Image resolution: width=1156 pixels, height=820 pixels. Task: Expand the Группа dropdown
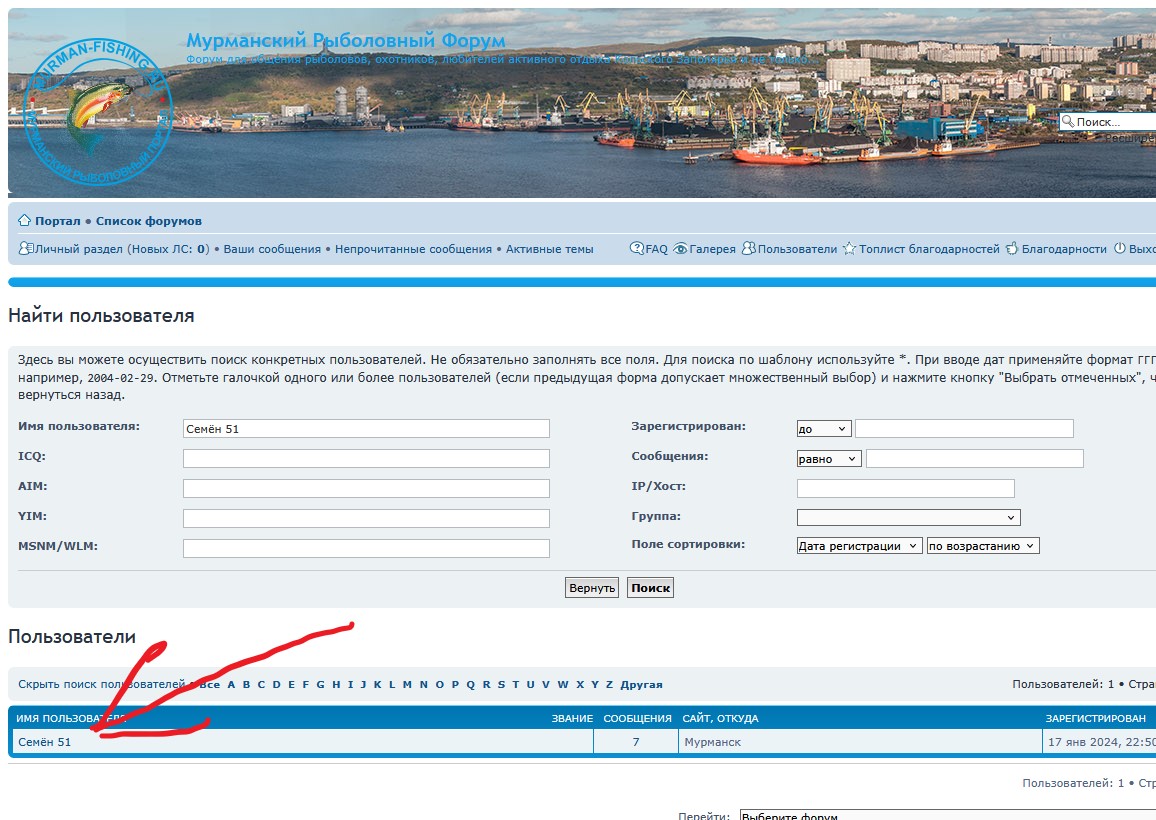[908, 518]
